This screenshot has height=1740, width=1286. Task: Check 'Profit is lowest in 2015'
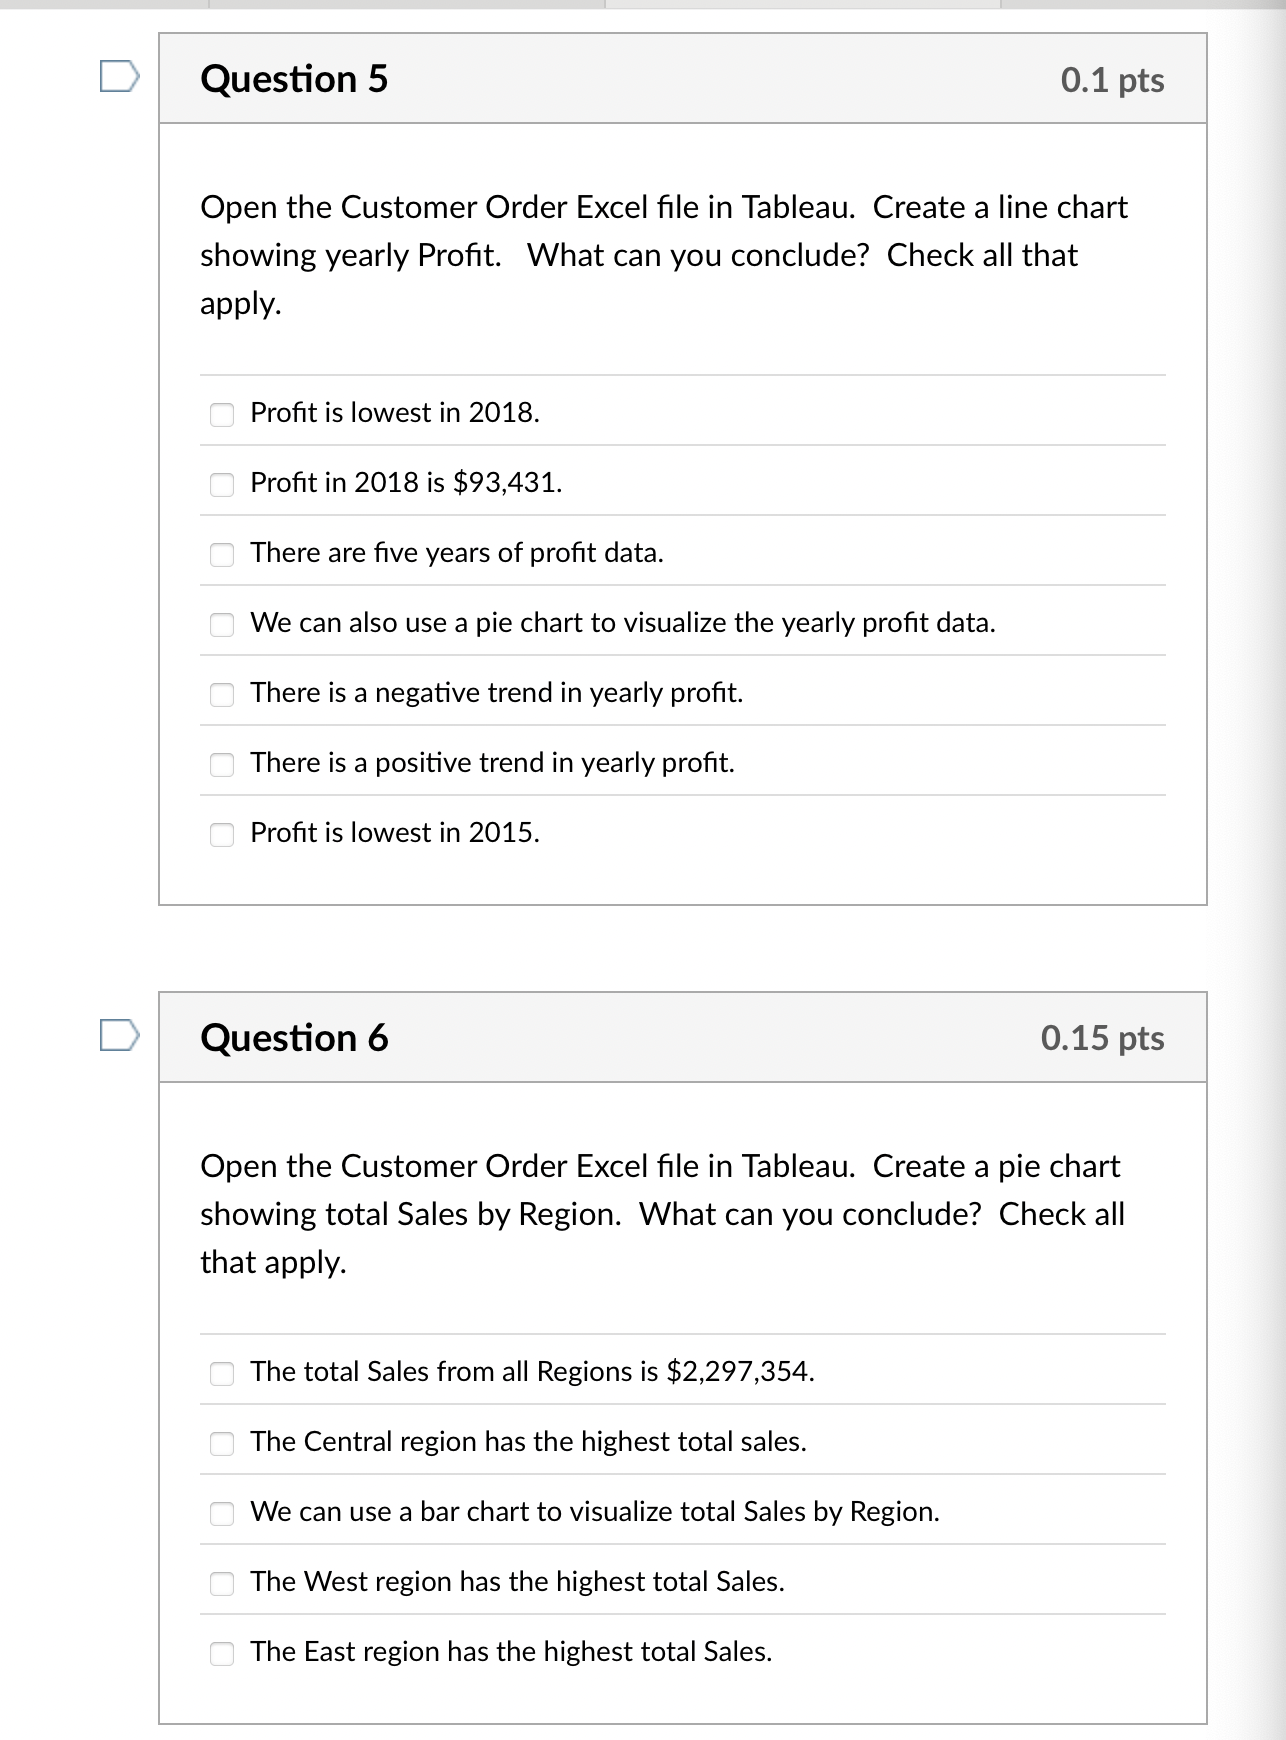(220, 836)
